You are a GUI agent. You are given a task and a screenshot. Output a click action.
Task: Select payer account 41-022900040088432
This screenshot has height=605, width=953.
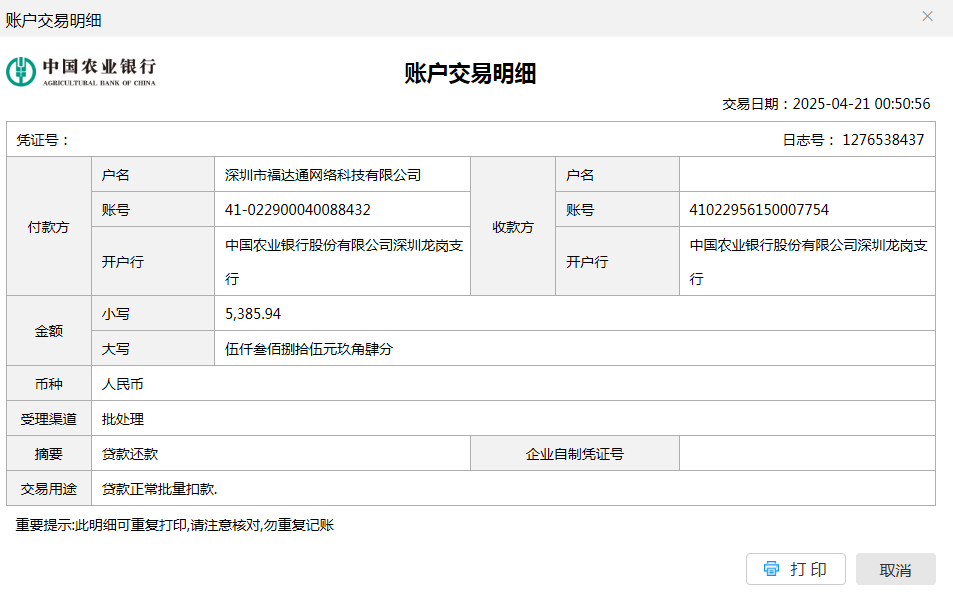pos(298,210)
